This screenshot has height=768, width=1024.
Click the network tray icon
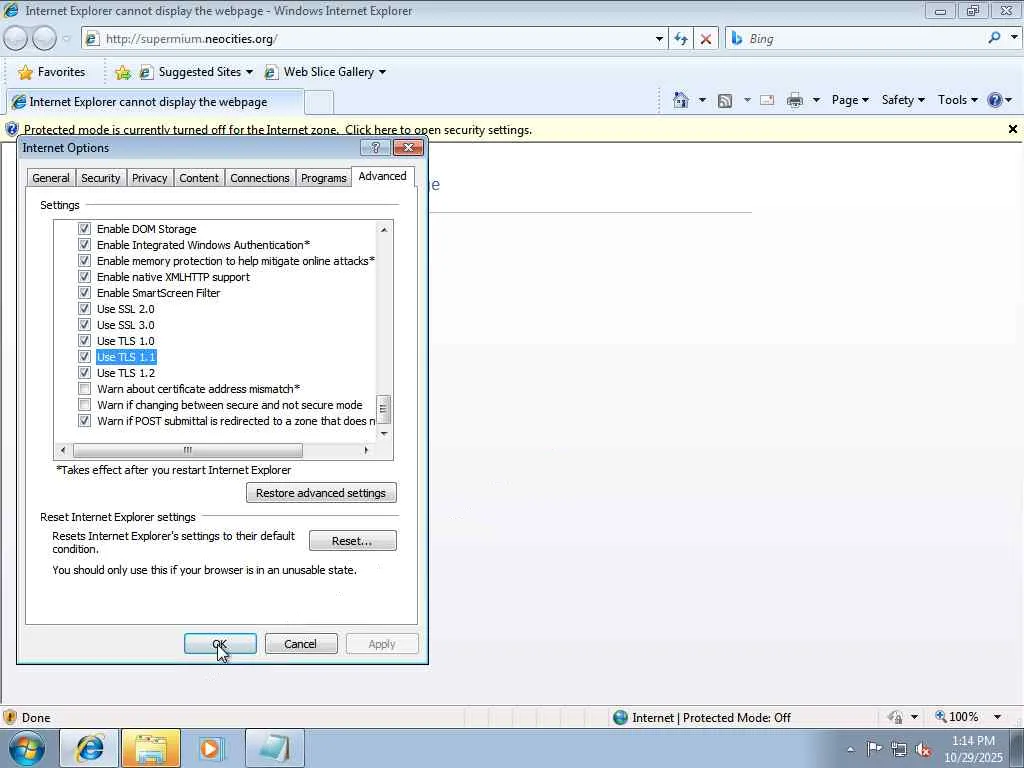[x=899, y=749]
